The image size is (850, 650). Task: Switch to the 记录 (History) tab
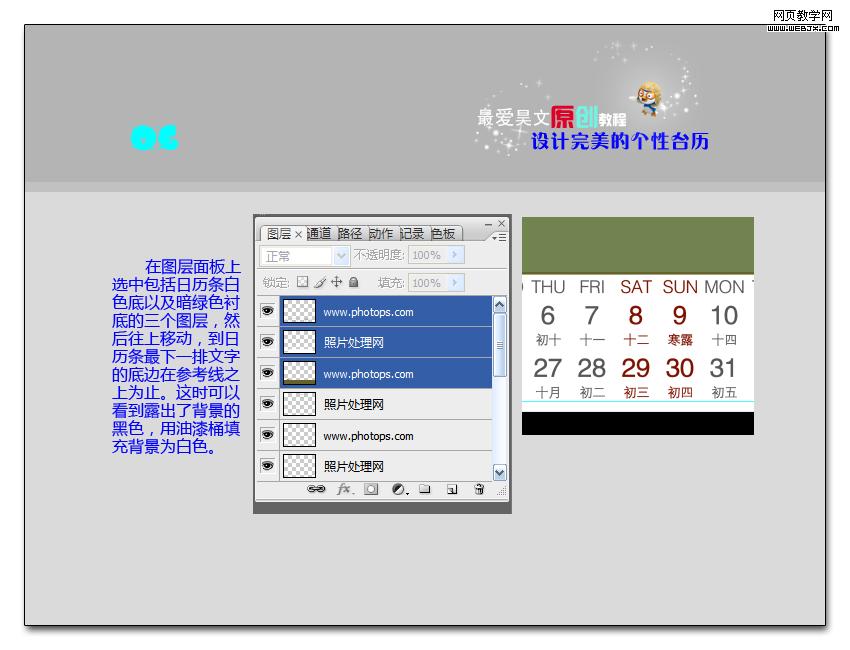pyautogui.click(x=412, y=233)
